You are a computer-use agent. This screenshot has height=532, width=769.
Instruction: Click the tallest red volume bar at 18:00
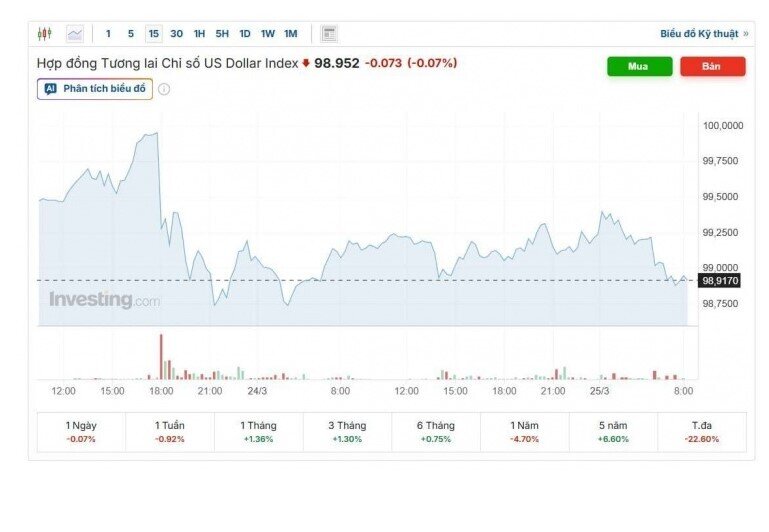point(161,356)
